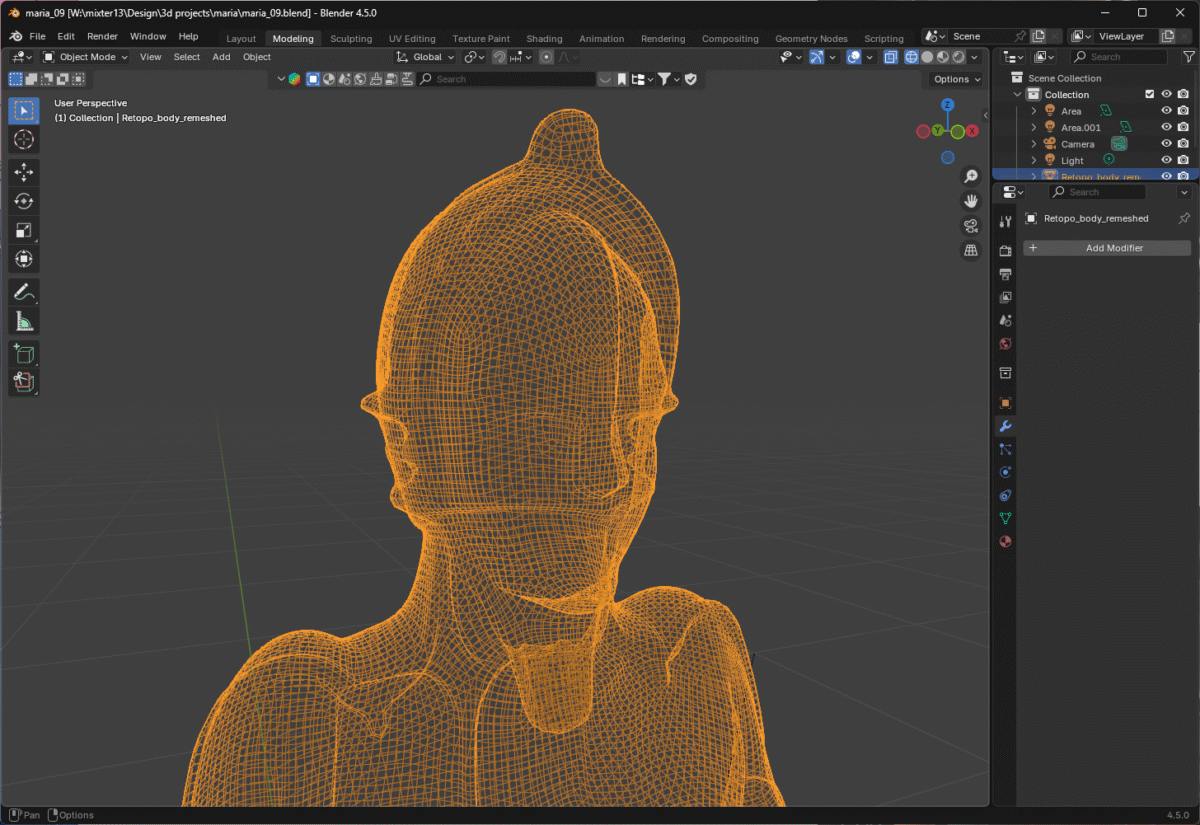This screenshot has width=1200, height=825.
Task: Select the Cursor tool in the left toolbar
Action: [24, 140]
